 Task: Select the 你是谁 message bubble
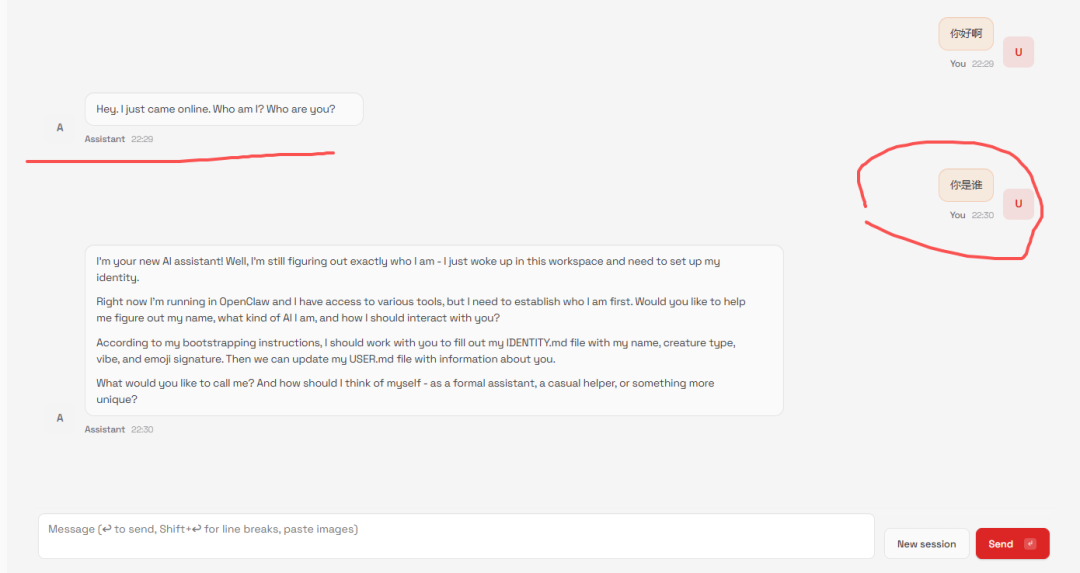point(965,185)
